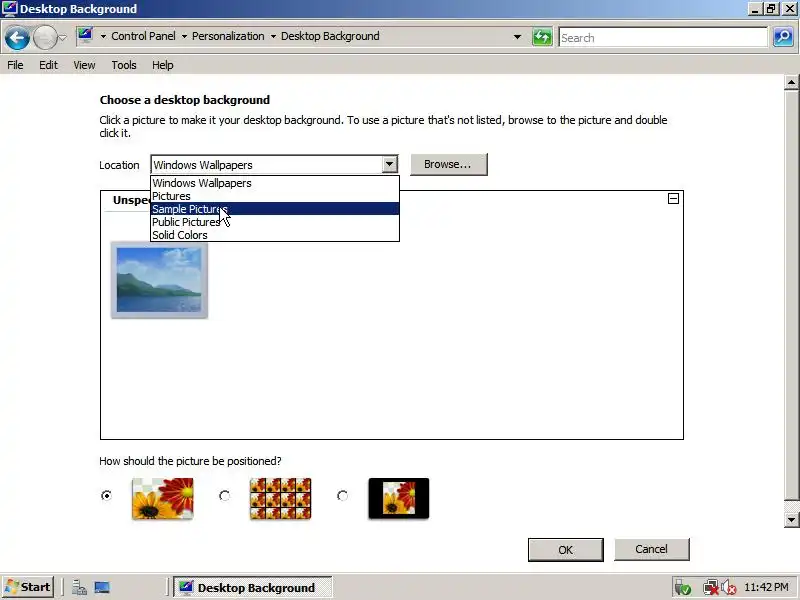
Task: Click the Personalization breadcrumb
Action: (228, 36)
